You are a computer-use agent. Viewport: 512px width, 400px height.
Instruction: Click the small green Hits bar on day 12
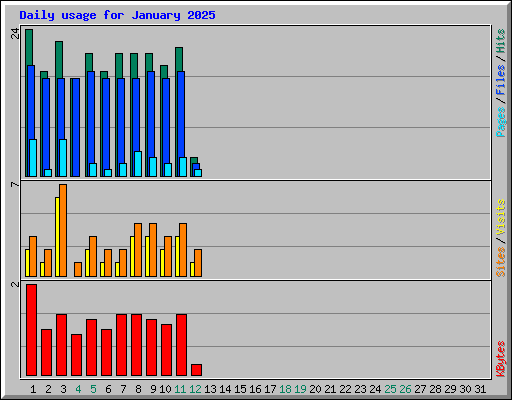pos(194,160)
